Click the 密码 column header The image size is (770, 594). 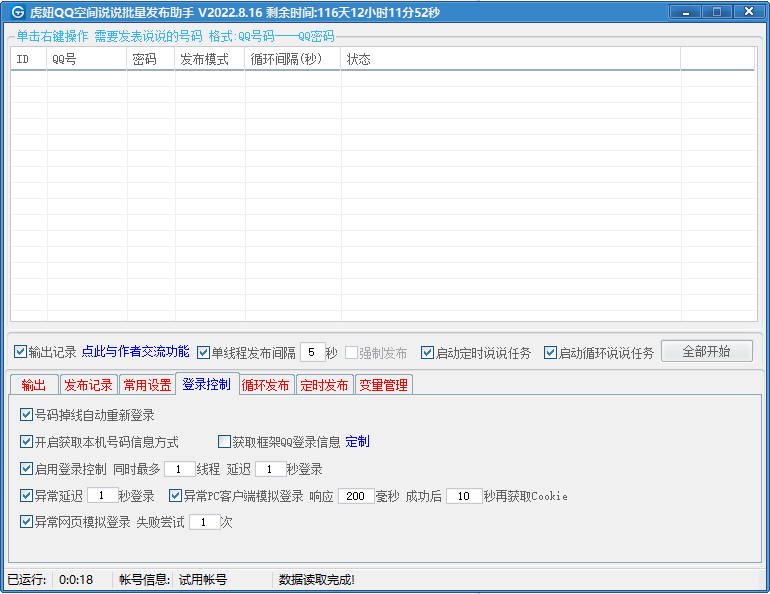pyautogui.click(x=151, y=59)
